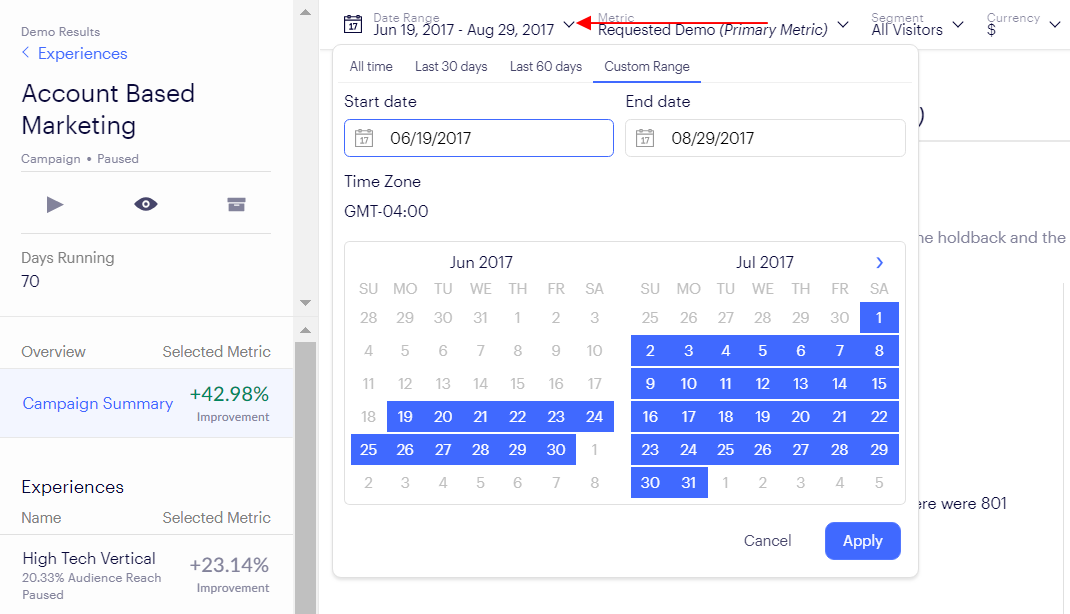
Task: Click the calendar icon in Start date field
Action: [364, 138]
